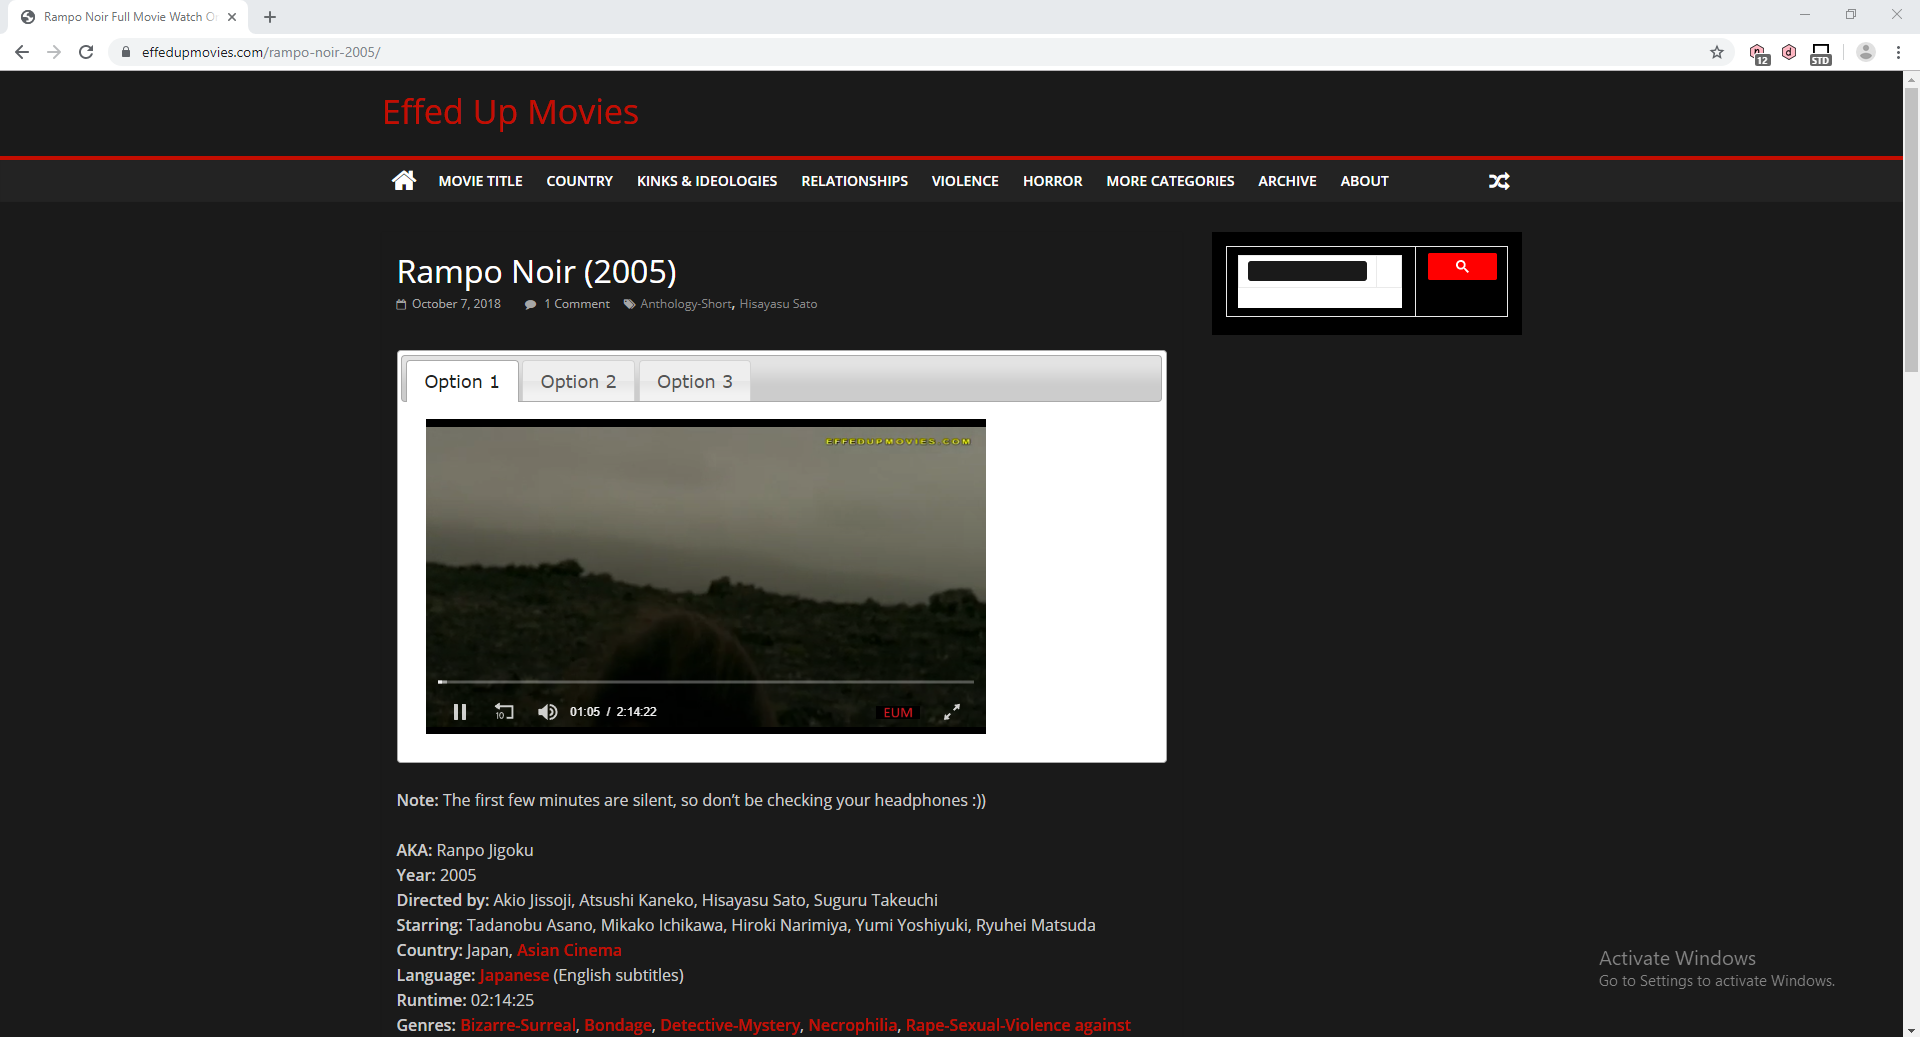Image resolution: width=1920 pixels, height=1037 pixels.
Task: Click the browser reload icon
Action: tap(86, 52)
